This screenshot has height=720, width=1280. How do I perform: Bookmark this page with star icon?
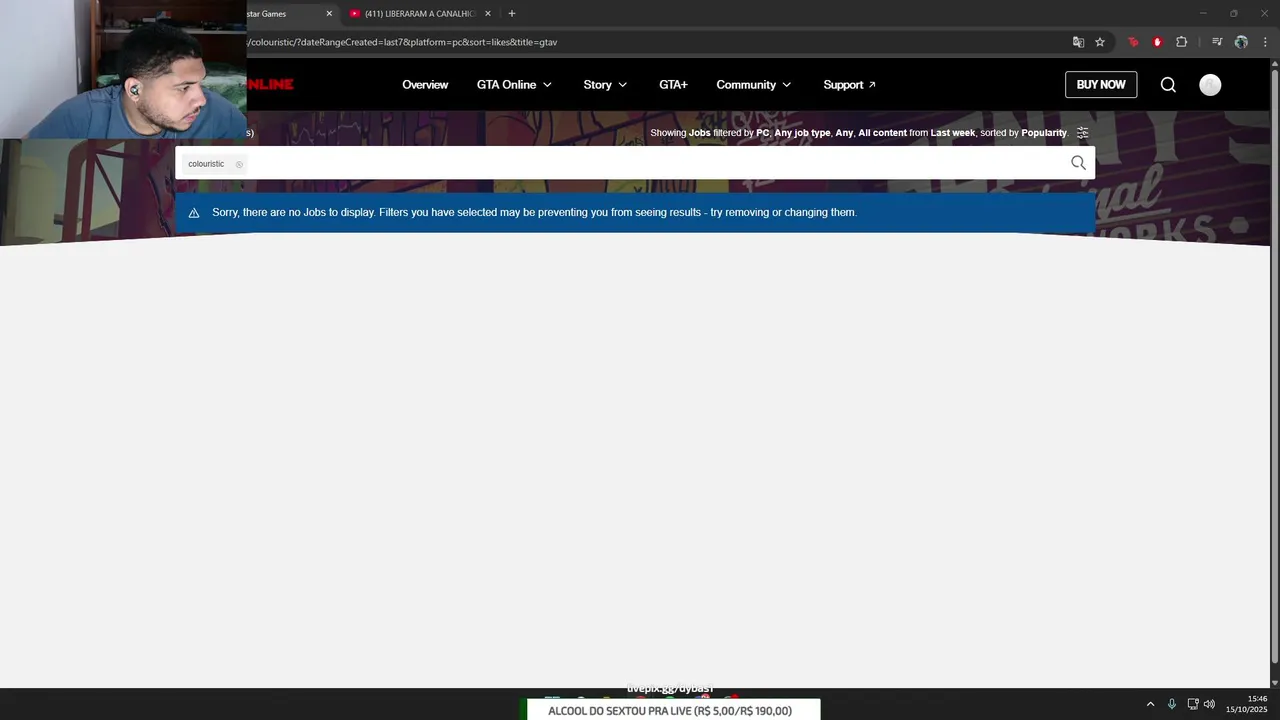coord(1100,42)
